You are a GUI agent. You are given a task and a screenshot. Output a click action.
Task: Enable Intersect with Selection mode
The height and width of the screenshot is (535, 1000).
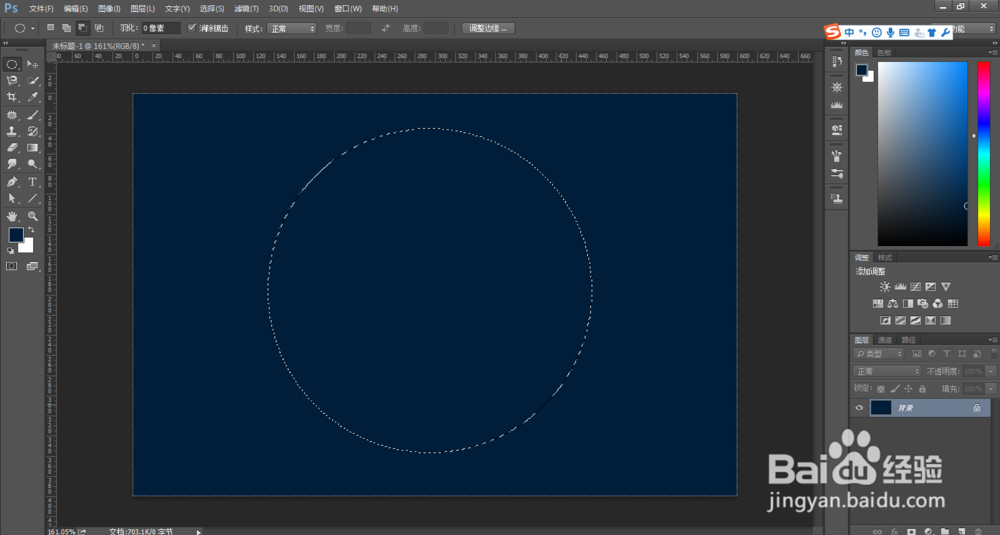(x=99, y=28)
